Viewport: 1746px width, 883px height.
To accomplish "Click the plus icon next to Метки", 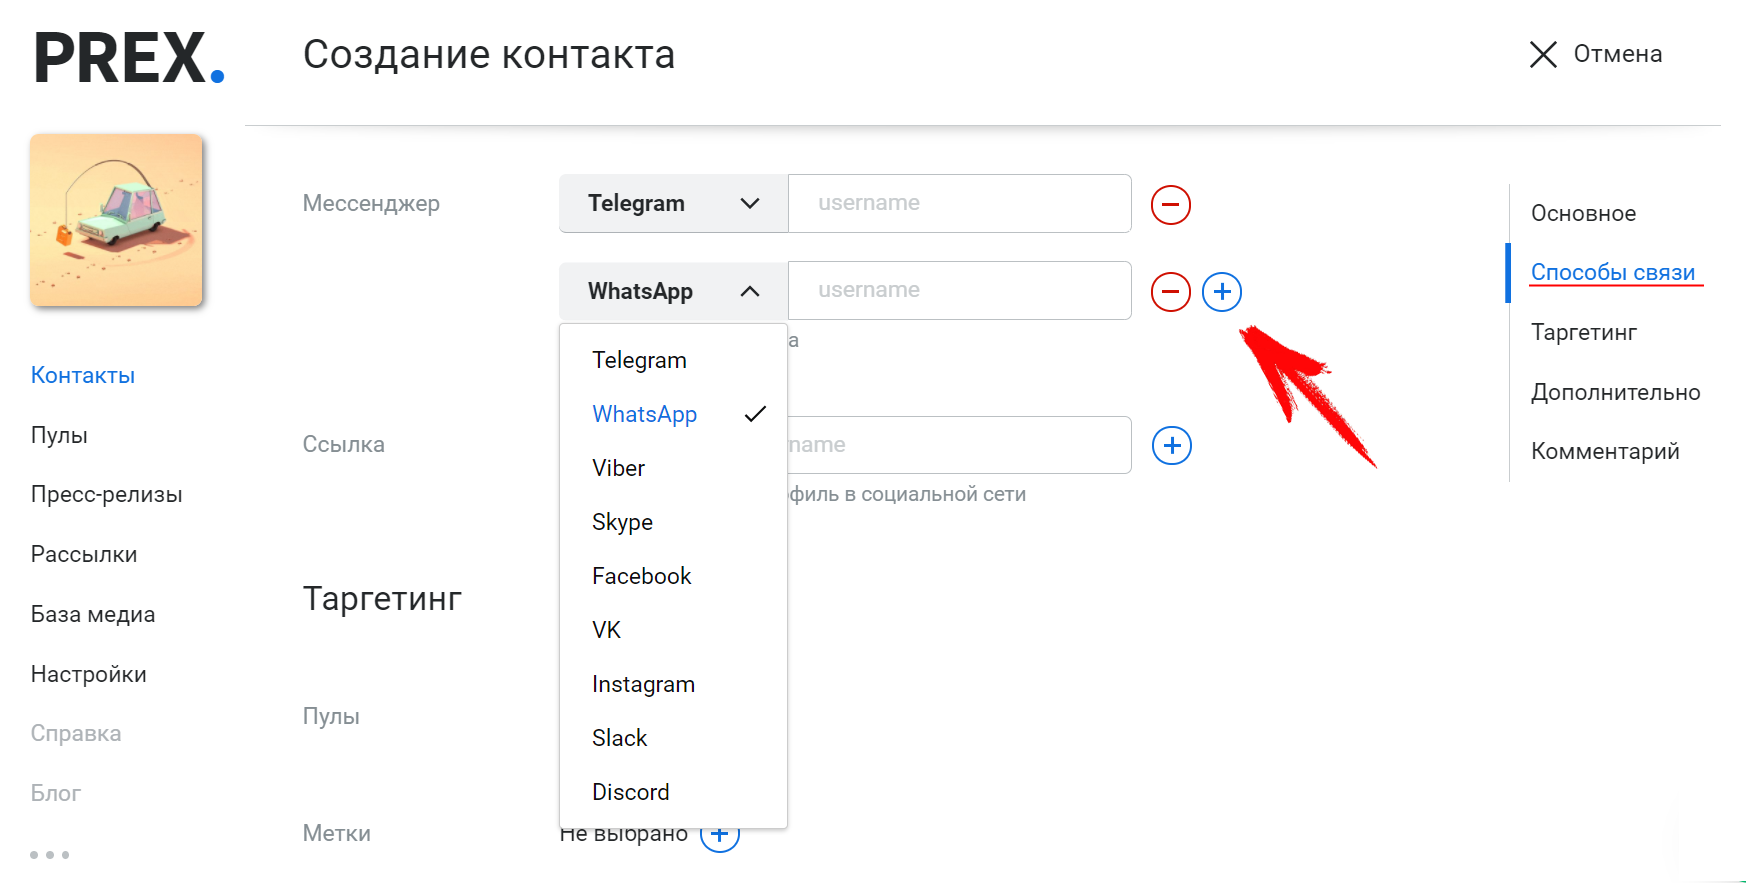I will coord(720,833).
